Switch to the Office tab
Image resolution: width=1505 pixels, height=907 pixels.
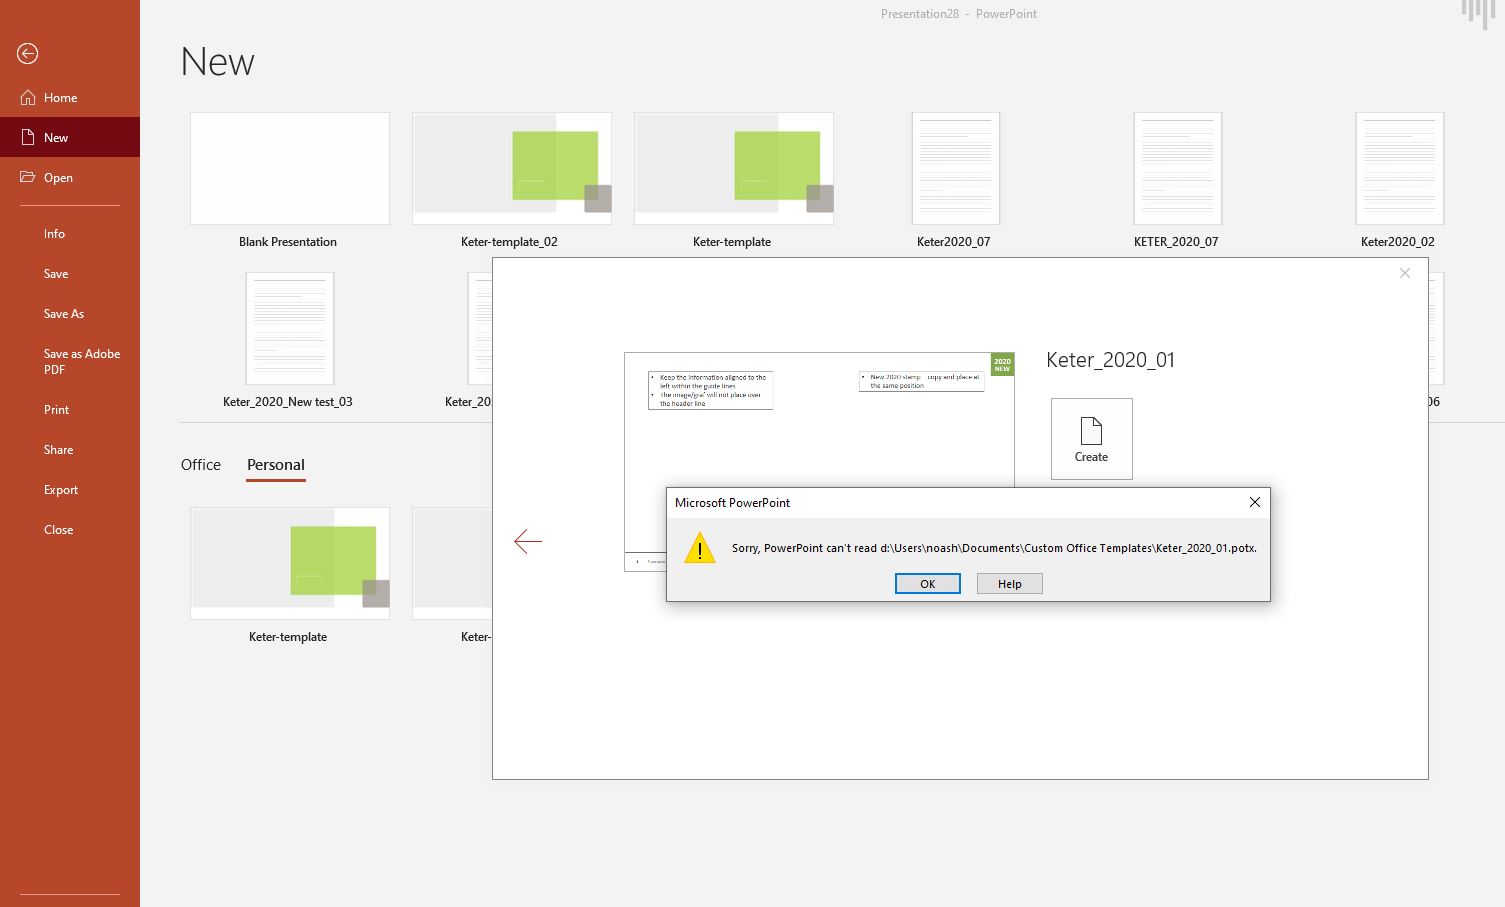pyautogui.click(x=201, y=465)
